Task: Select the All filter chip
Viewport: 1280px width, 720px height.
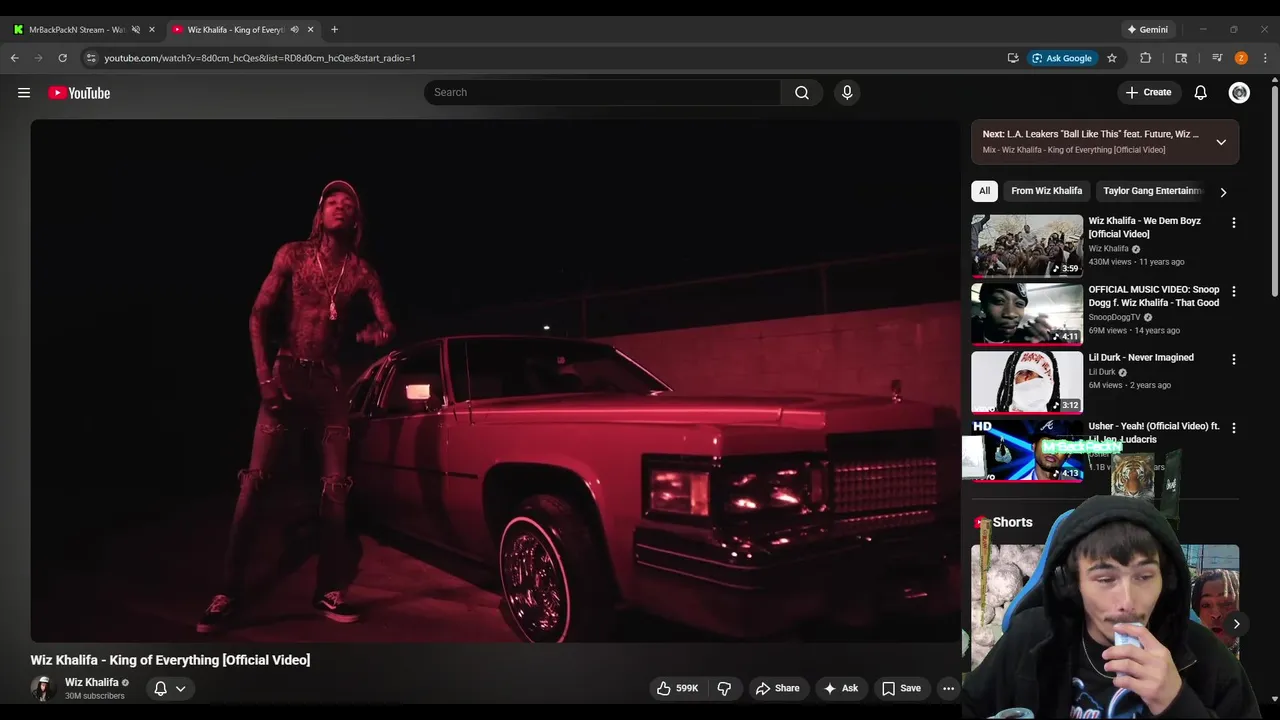Action: point(984,191)
